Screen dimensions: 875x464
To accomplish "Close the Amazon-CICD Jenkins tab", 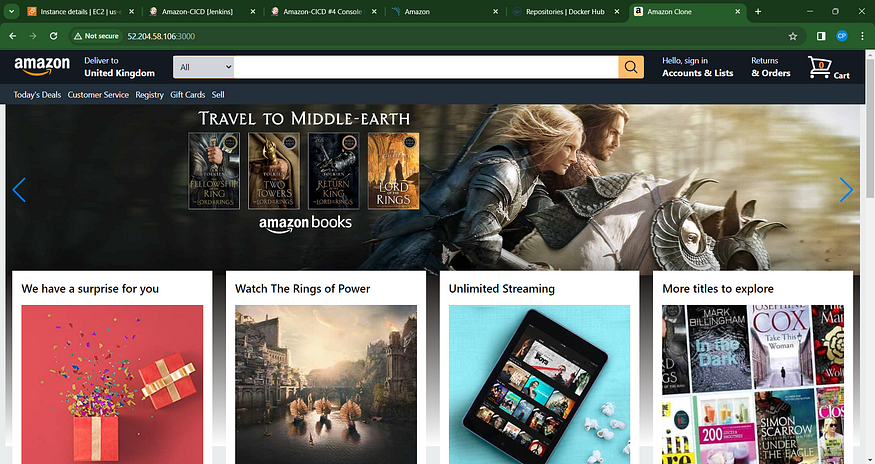I will click(x=253, y=11).
